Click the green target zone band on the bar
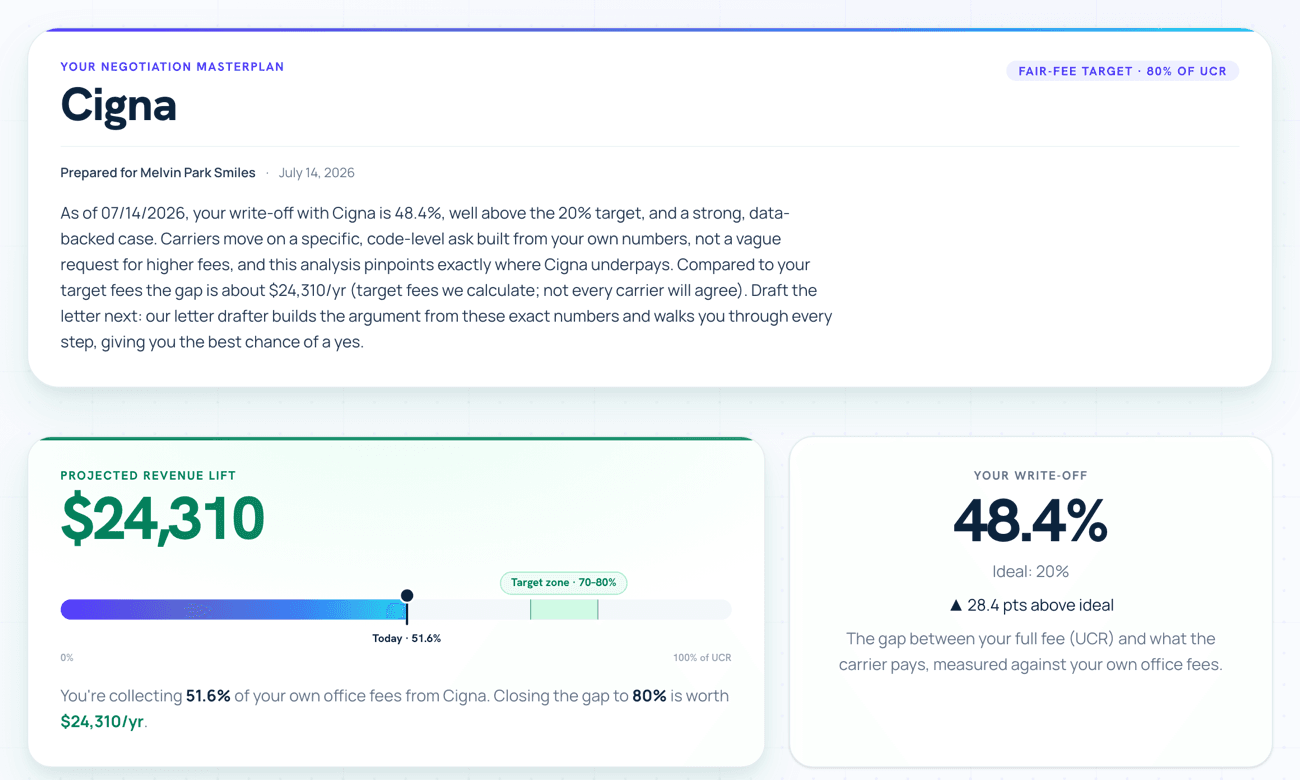Screen dimensions: 1300x780 [564, 609]
